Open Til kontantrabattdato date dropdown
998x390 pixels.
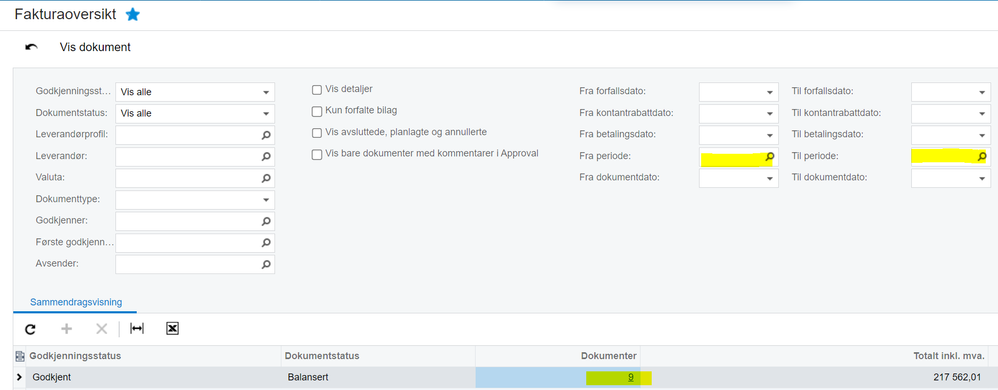click(x=982, y=114)
